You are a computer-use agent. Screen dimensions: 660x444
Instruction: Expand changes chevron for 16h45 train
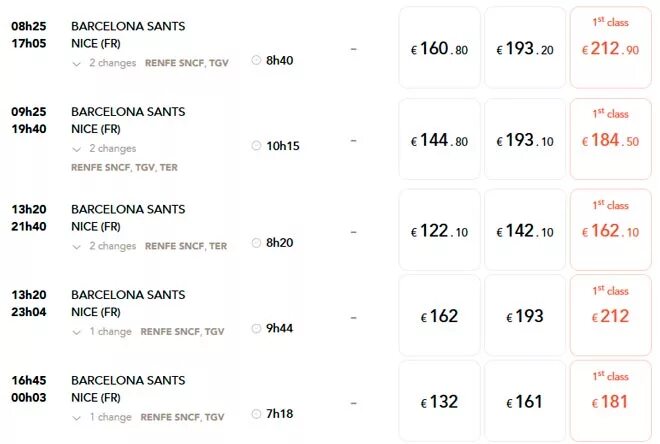[76, 418]
